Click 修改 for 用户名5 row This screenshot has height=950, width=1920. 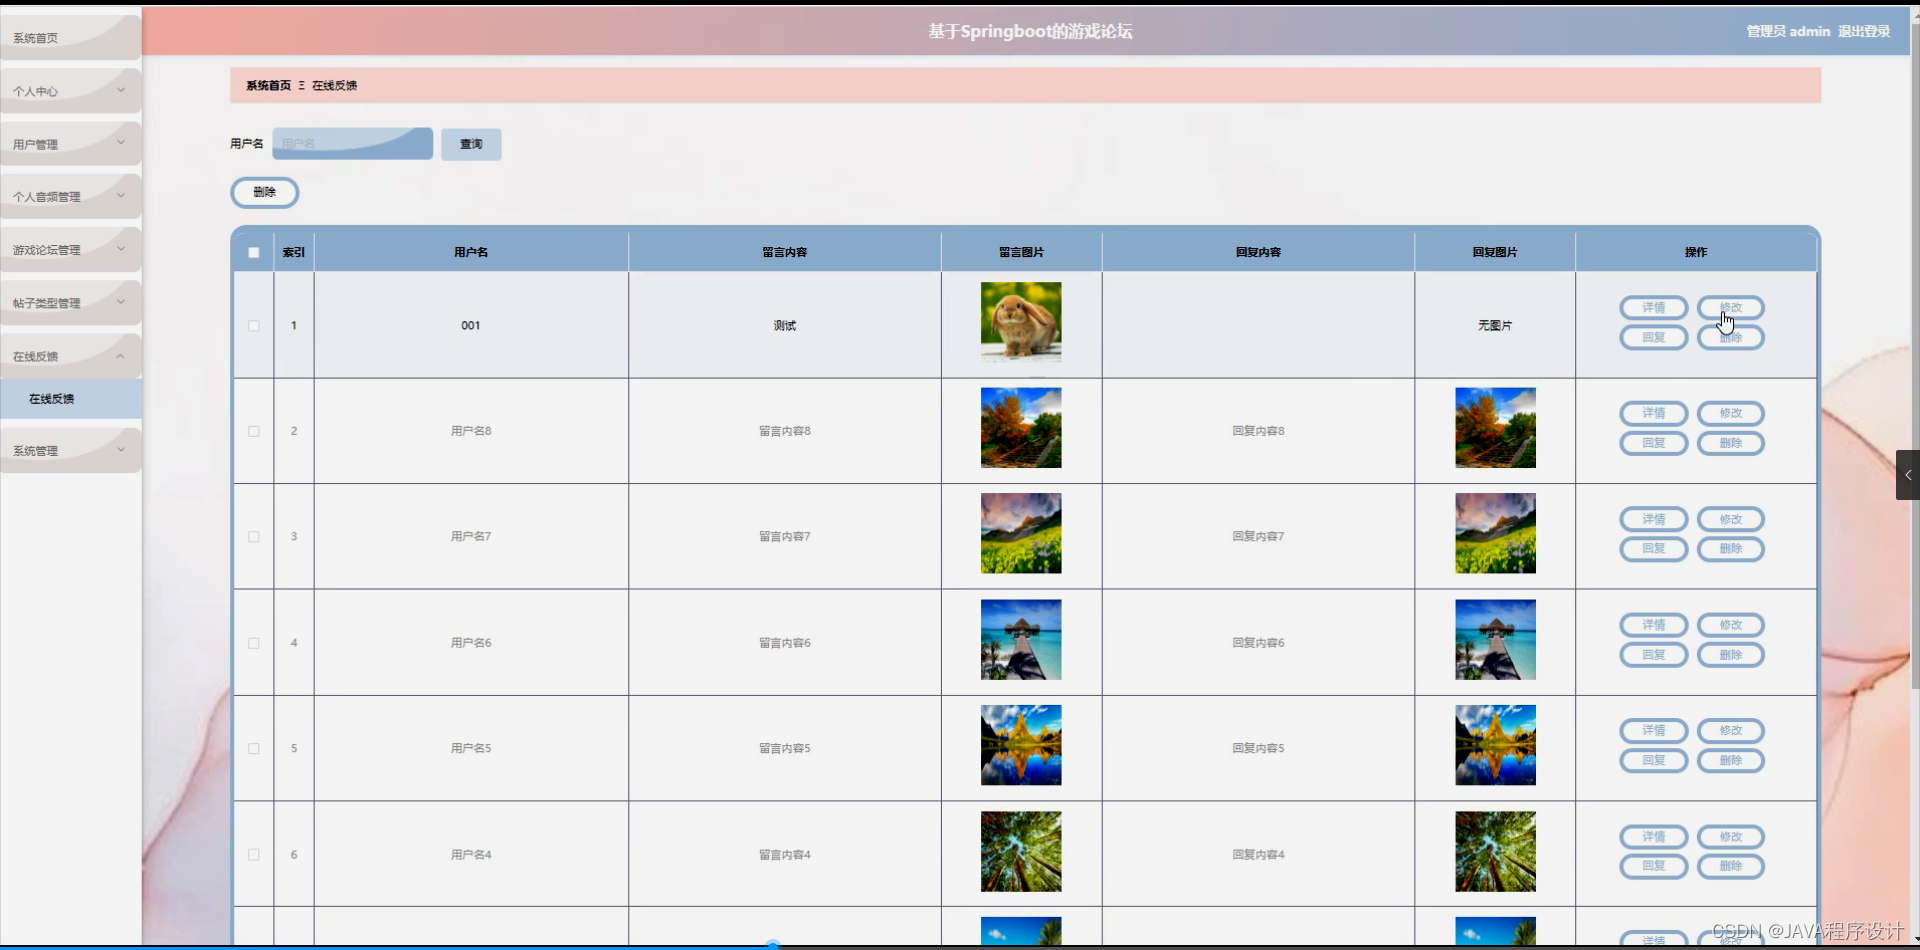[x=1731, y=731]
